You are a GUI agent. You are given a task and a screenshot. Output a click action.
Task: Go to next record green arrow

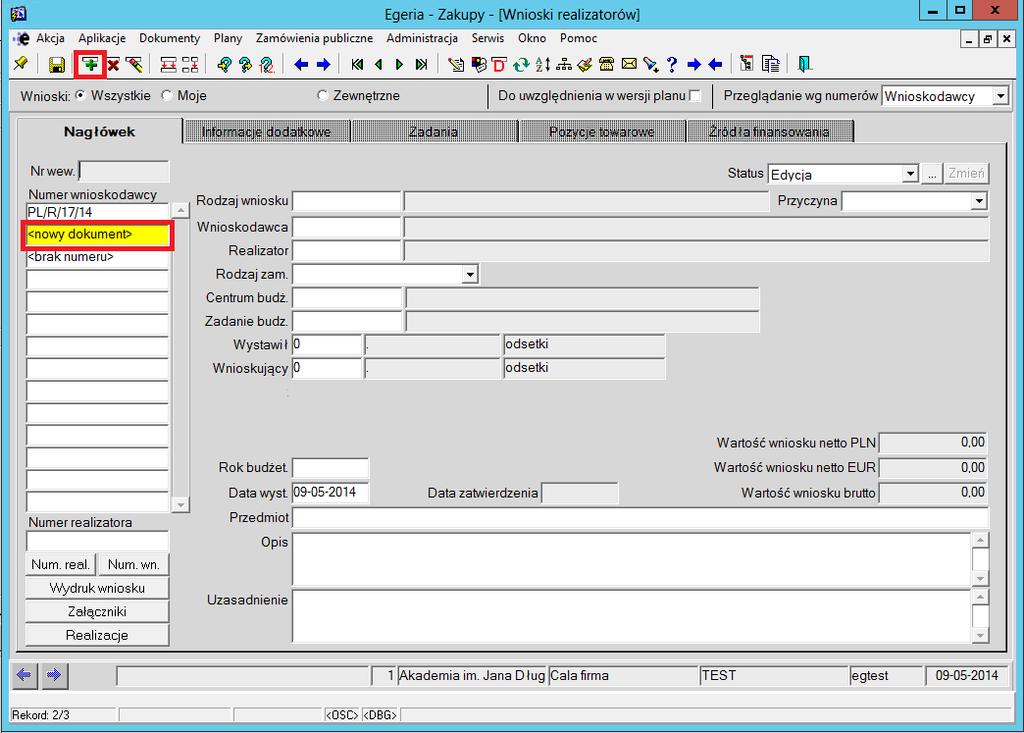tap(400, 64)
